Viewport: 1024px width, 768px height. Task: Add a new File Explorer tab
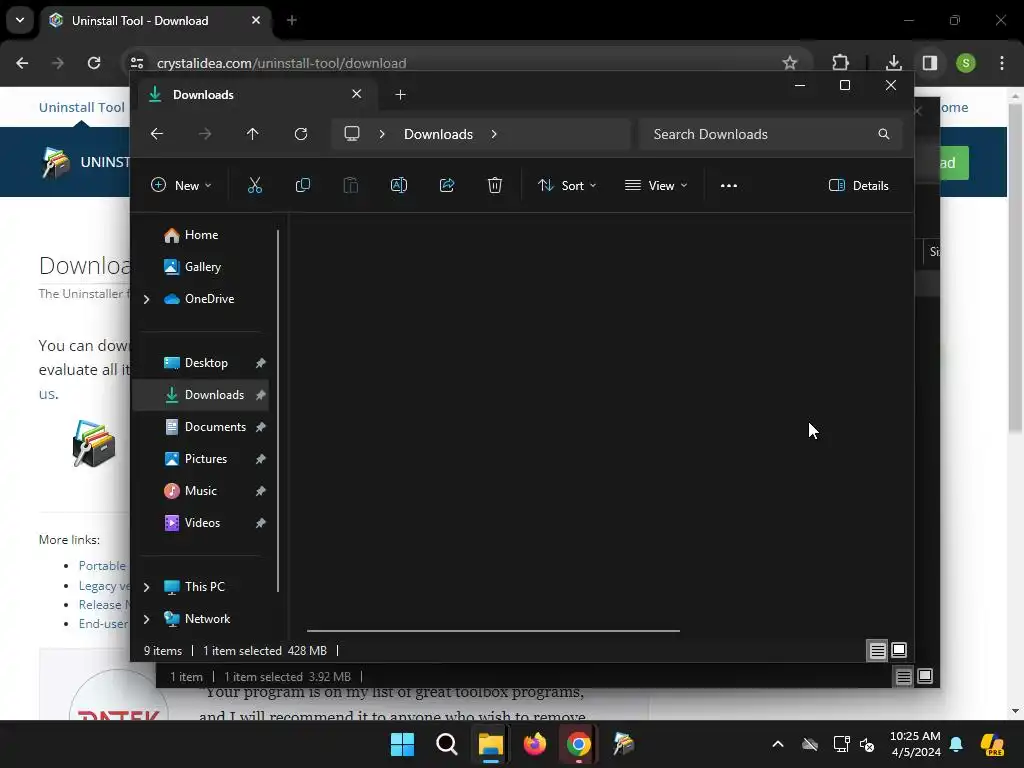pyautogui.click(x=400, y=95)
